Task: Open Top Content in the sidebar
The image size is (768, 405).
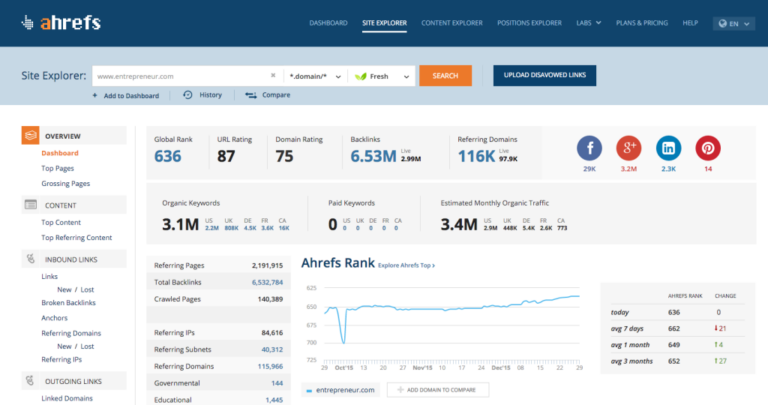Action: pyautogui.click(x=61, y=222)
